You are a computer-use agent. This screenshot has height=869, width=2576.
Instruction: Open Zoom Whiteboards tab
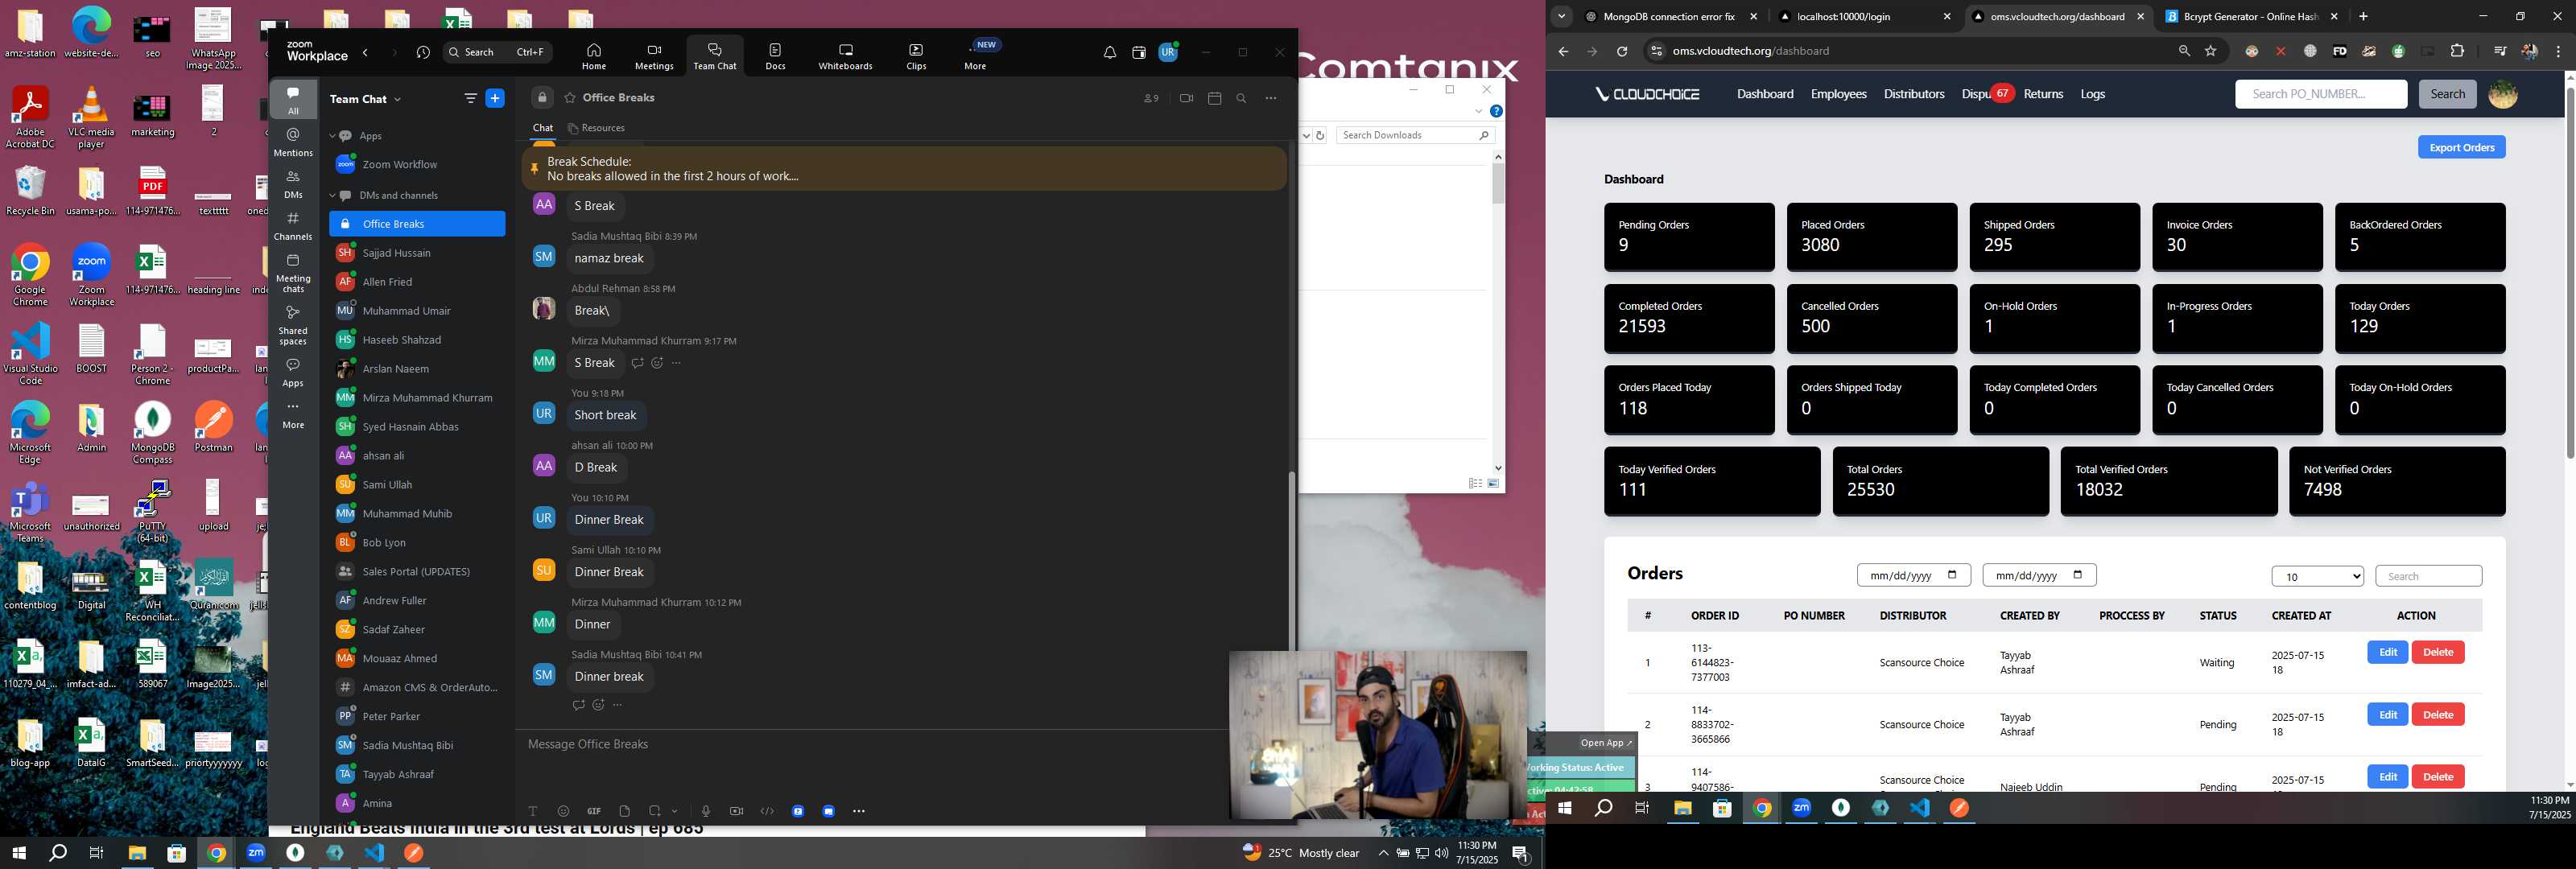click(845, 56)
